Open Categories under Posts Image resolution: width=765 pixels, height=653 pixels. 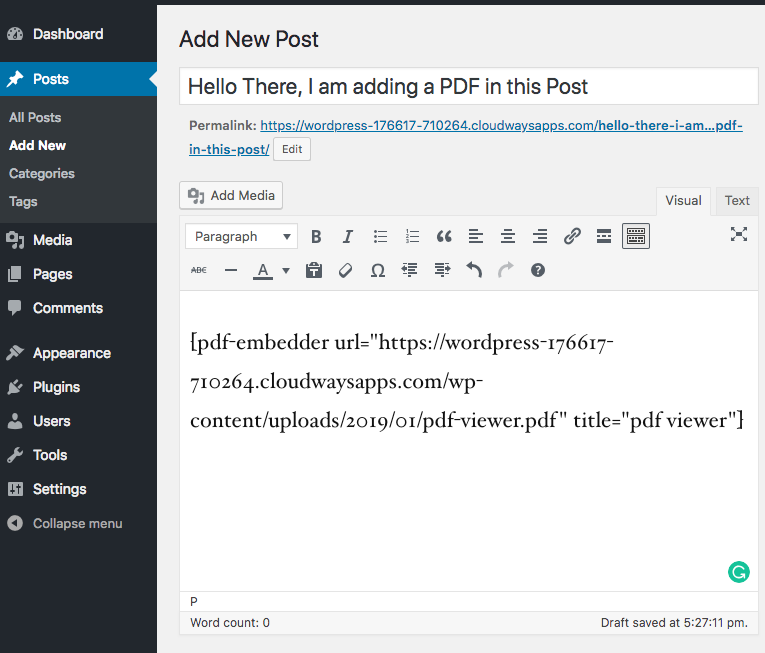pyautogui.click(x=42, y=174)
